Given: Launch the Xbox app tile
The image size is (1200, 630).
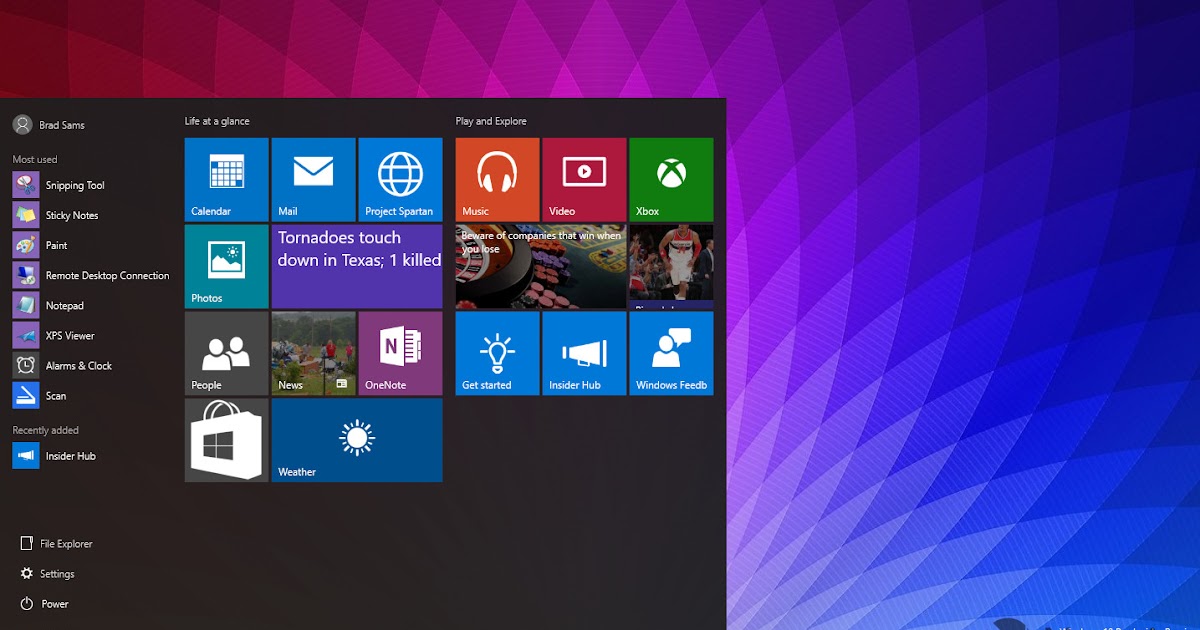Looking at the screenshot, I should click(x=671, y=179).
